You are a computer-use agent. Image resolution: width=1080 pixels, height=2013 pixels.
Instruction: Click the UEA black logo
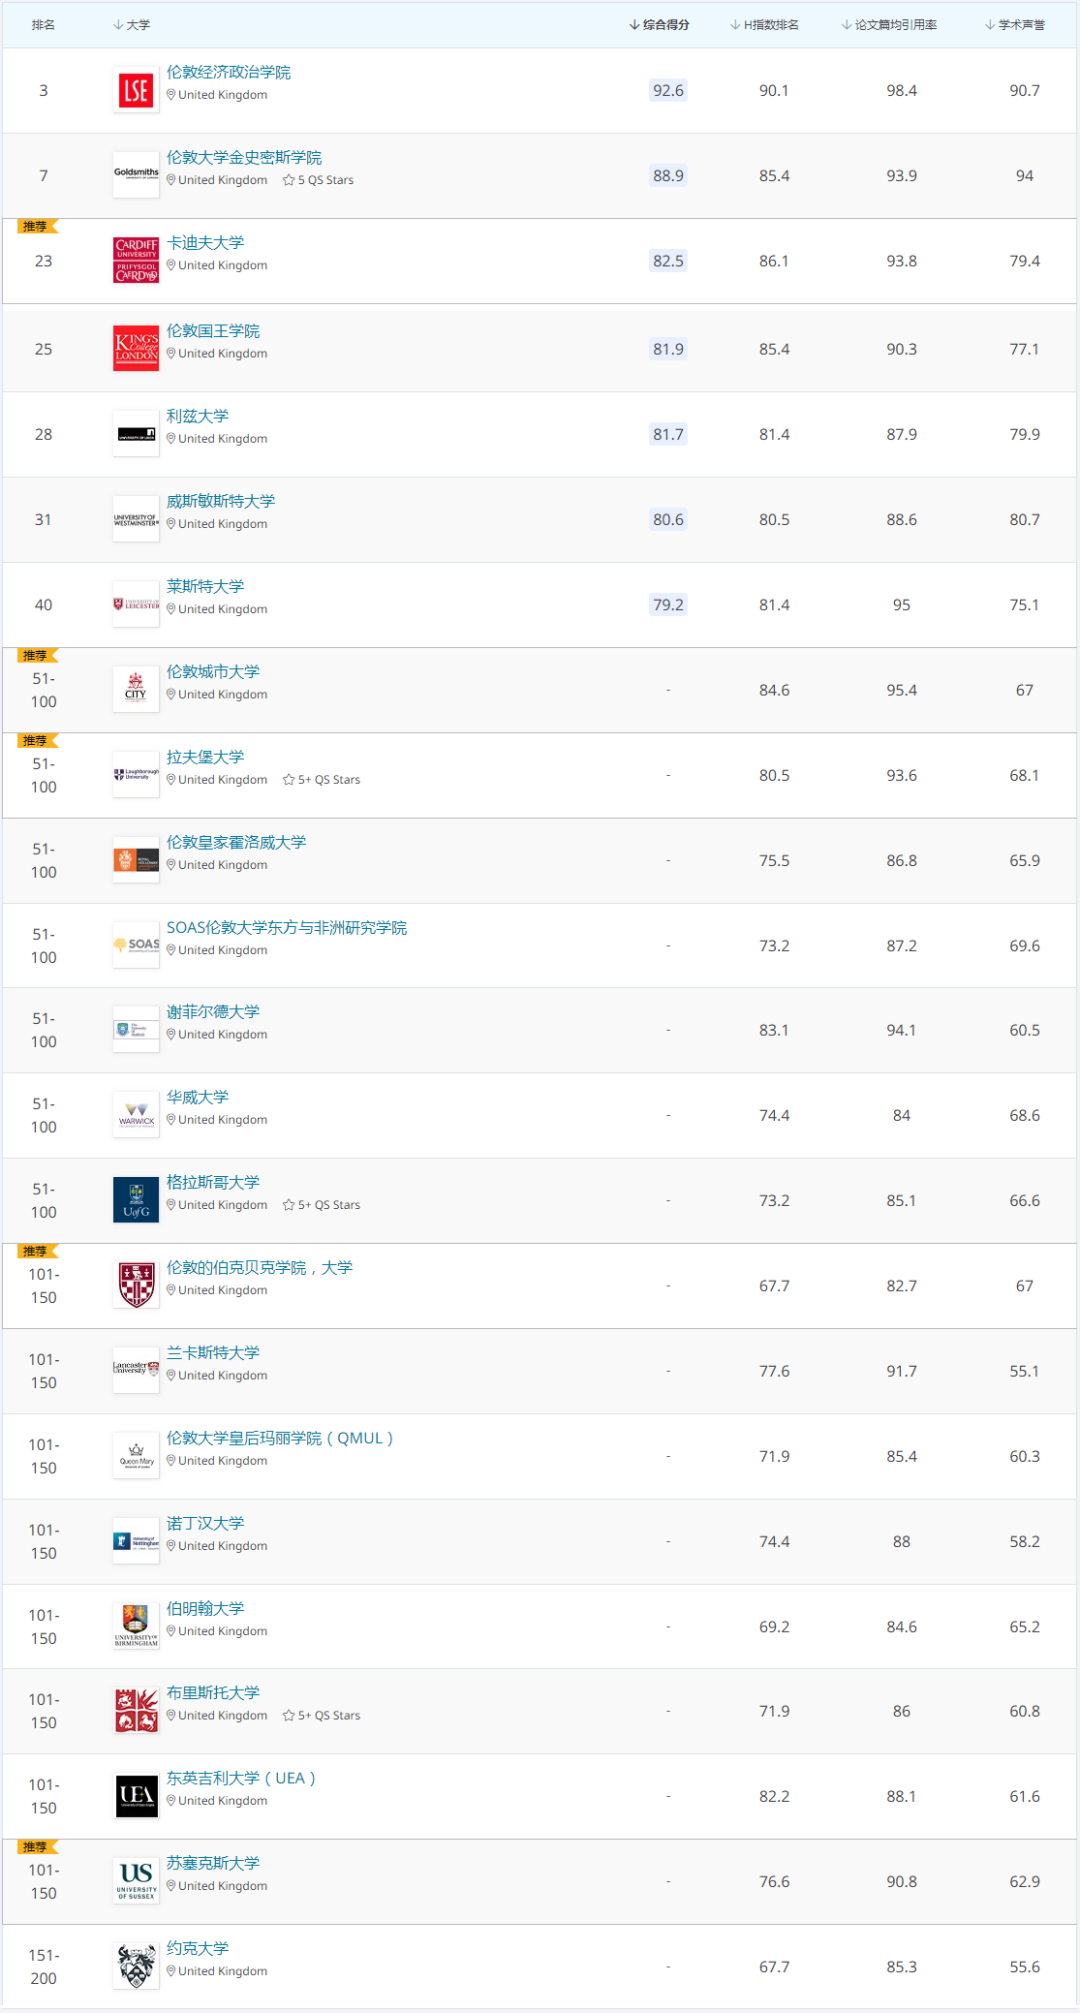tap(136, 1796)
